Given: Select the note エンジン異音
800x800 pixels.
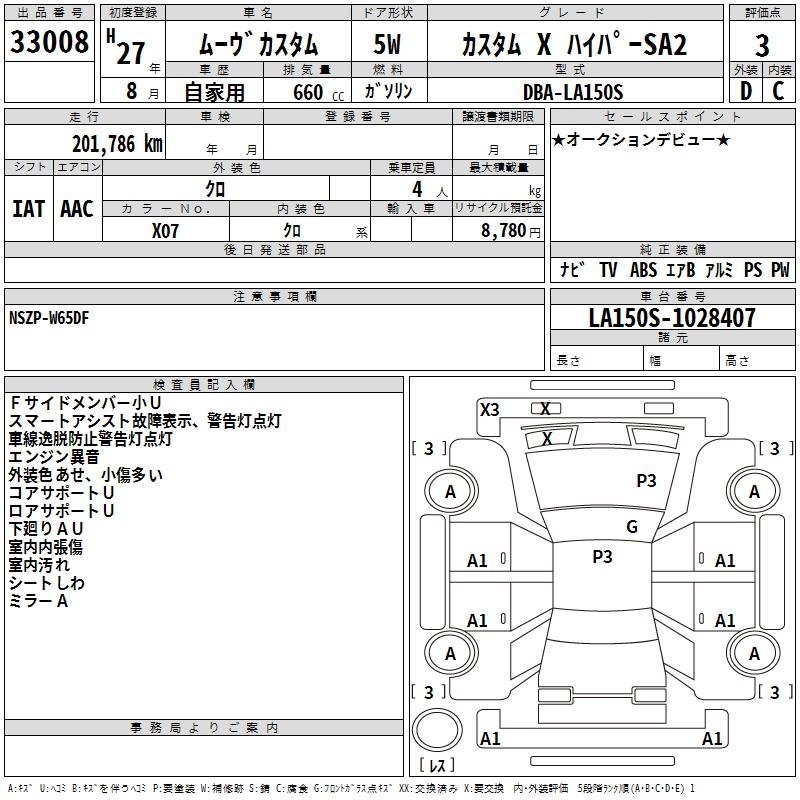Looking at the screenshot, I should pyautogui.click(x=54, y=457).
